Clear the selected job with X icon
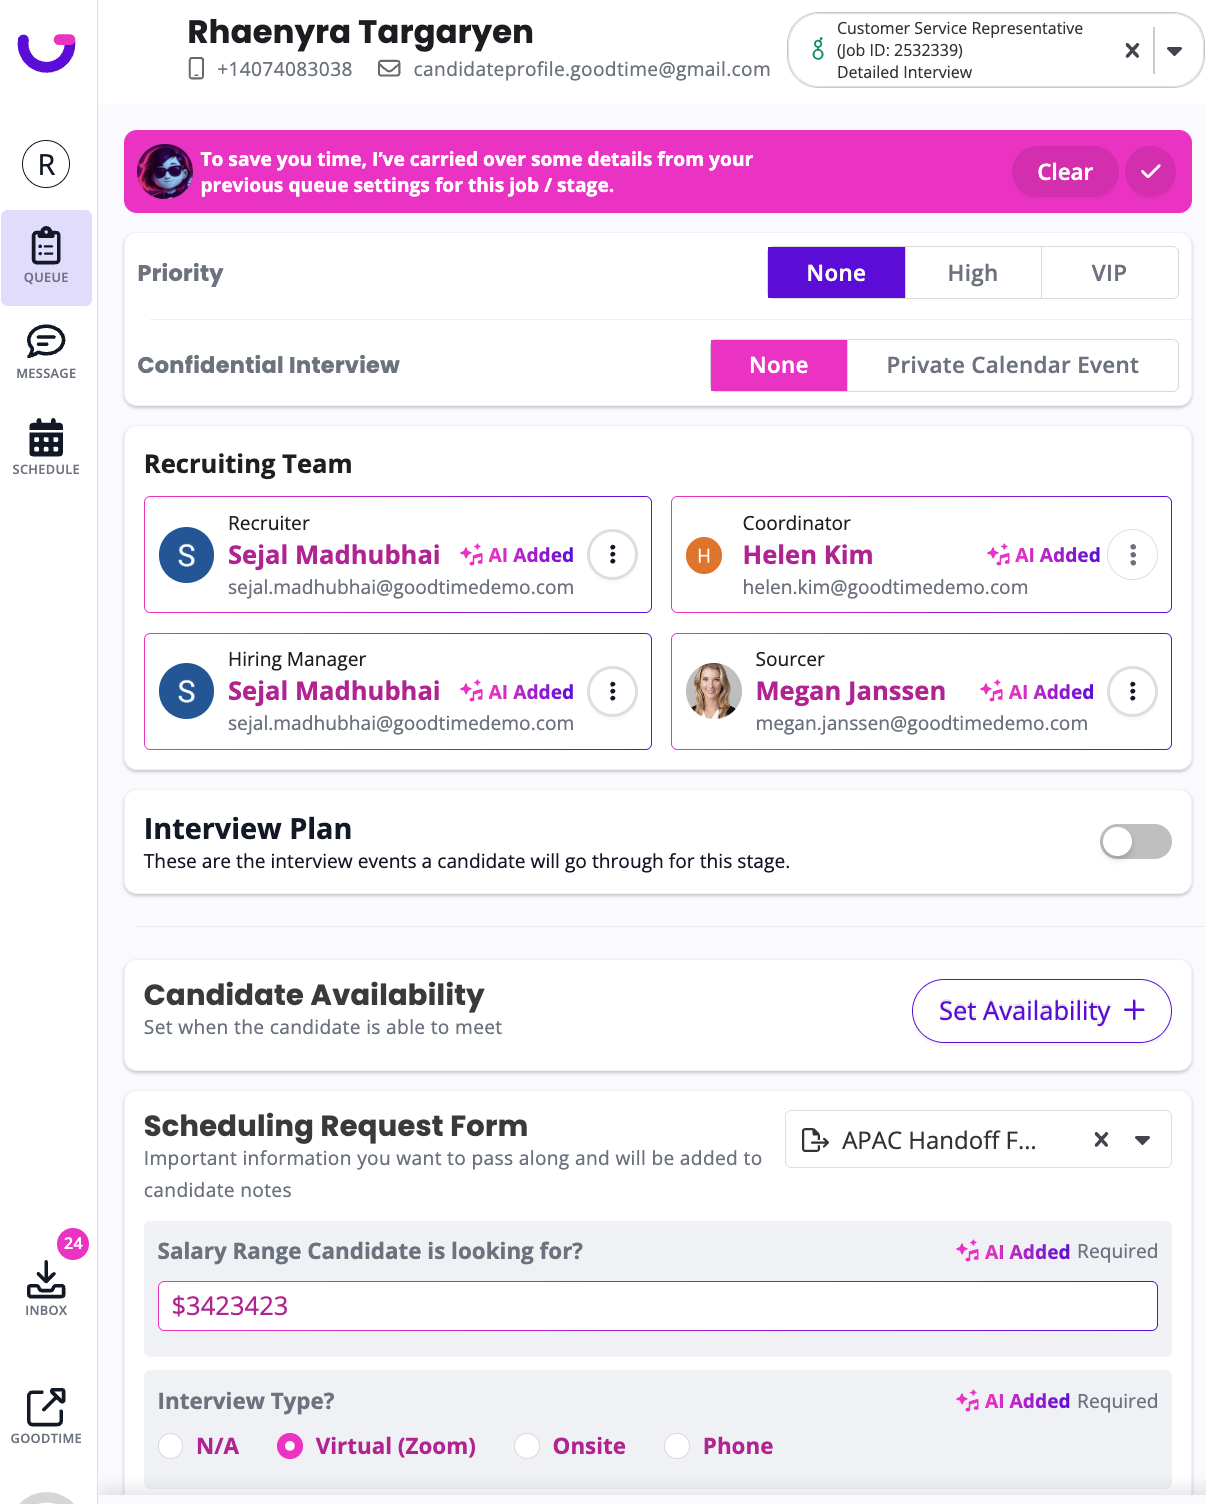 [x=1132, y=50]
